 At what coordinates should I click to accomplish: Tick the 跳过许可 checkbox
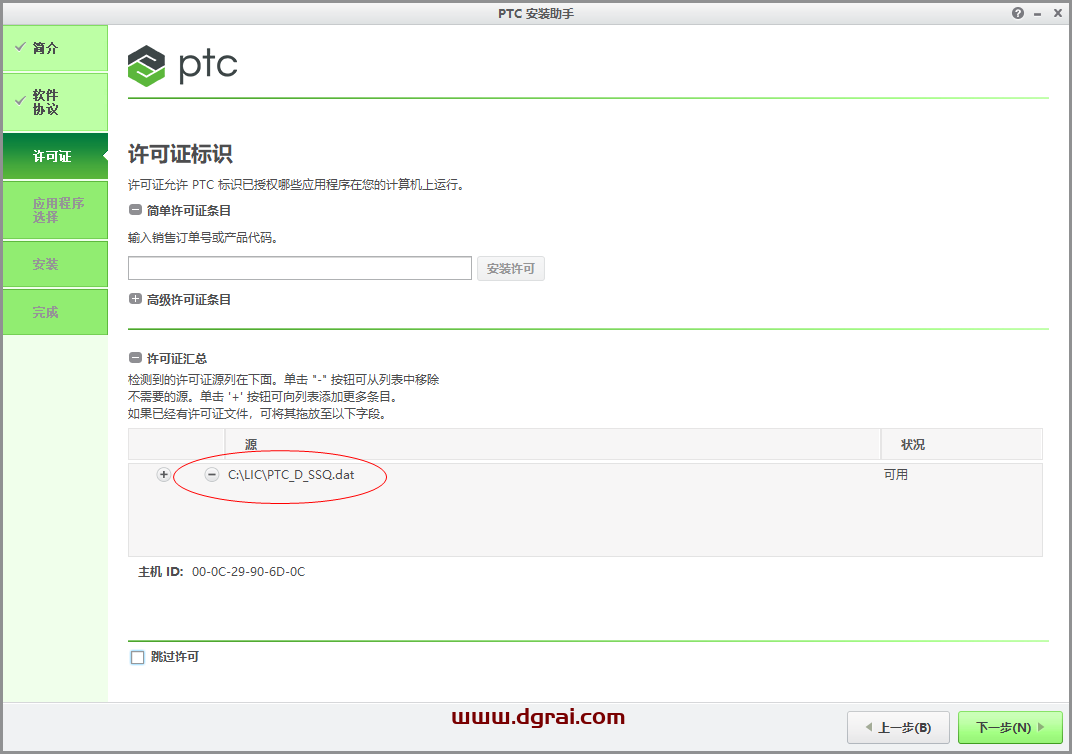137,657
